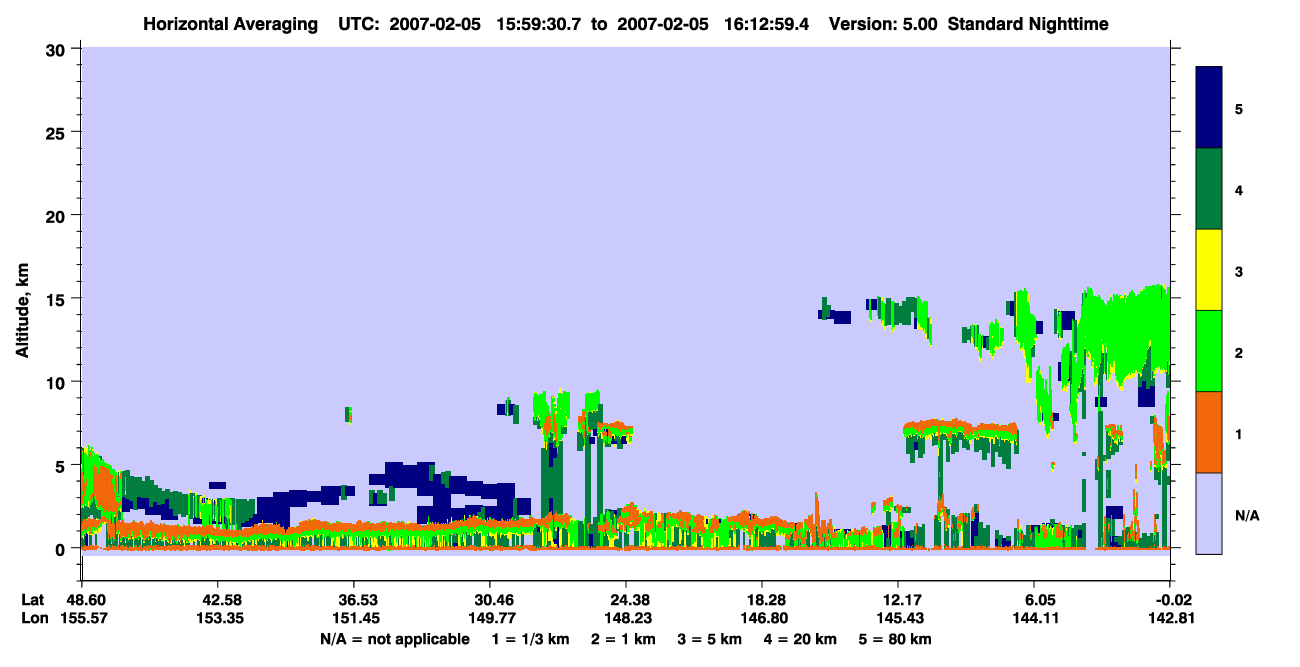Click the 'Lat' row label
The width and height of the screenshot is (1300, 667).
(x=33, y=600)
